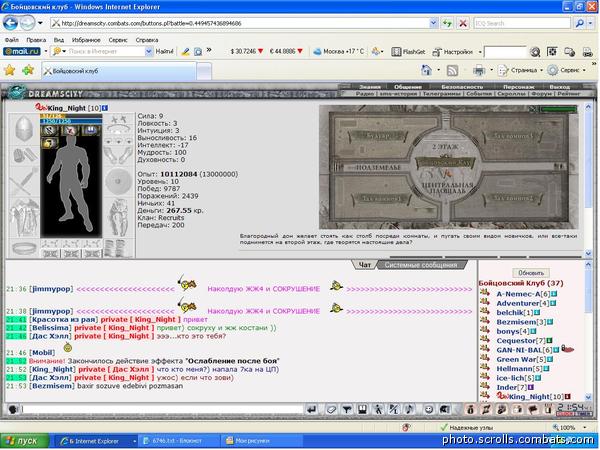Expand the Страница menu dropdown
The image size is (600, 450).
541,70
